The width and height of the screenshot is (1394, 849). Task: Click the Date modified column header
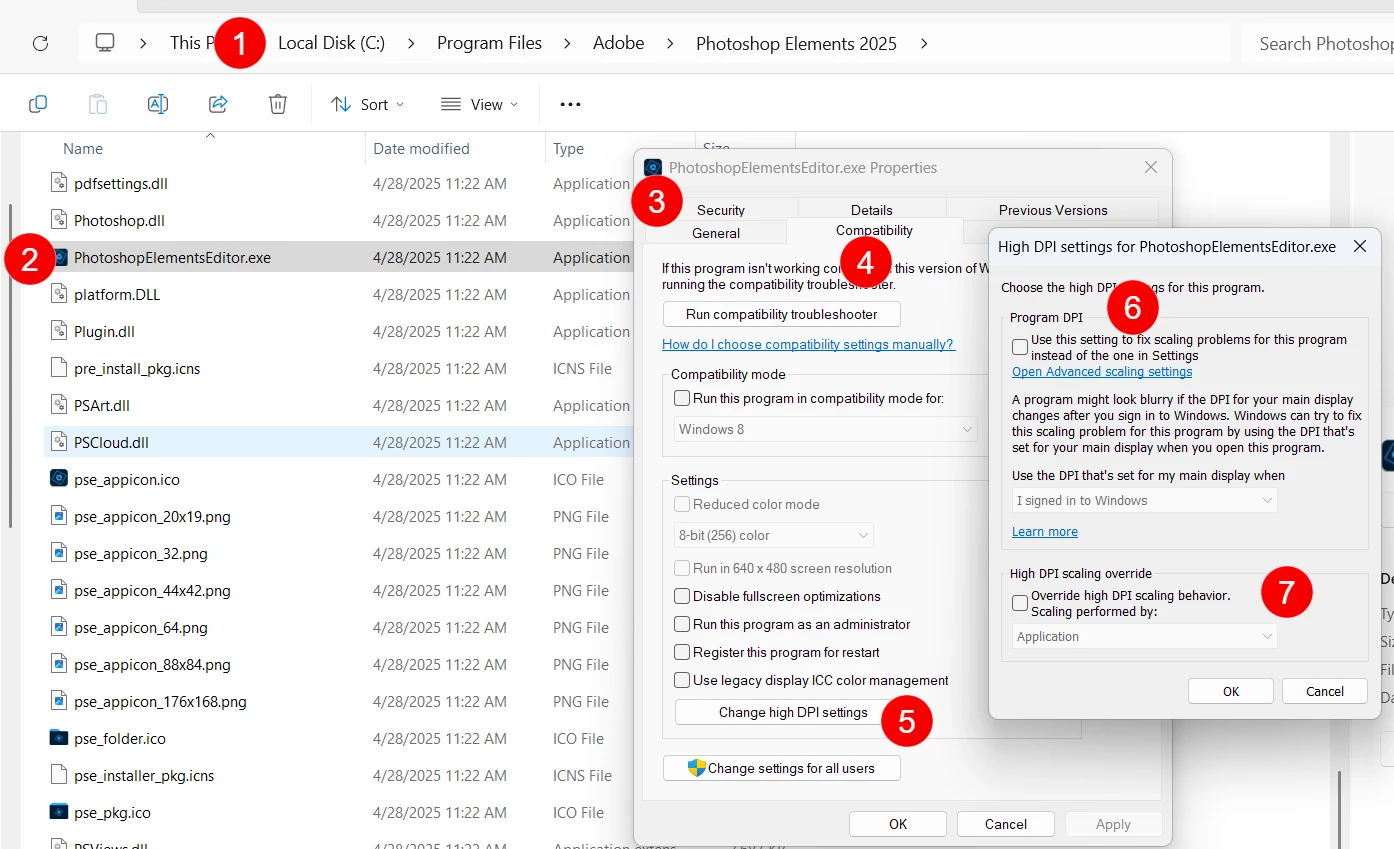(x=421, y=148)
